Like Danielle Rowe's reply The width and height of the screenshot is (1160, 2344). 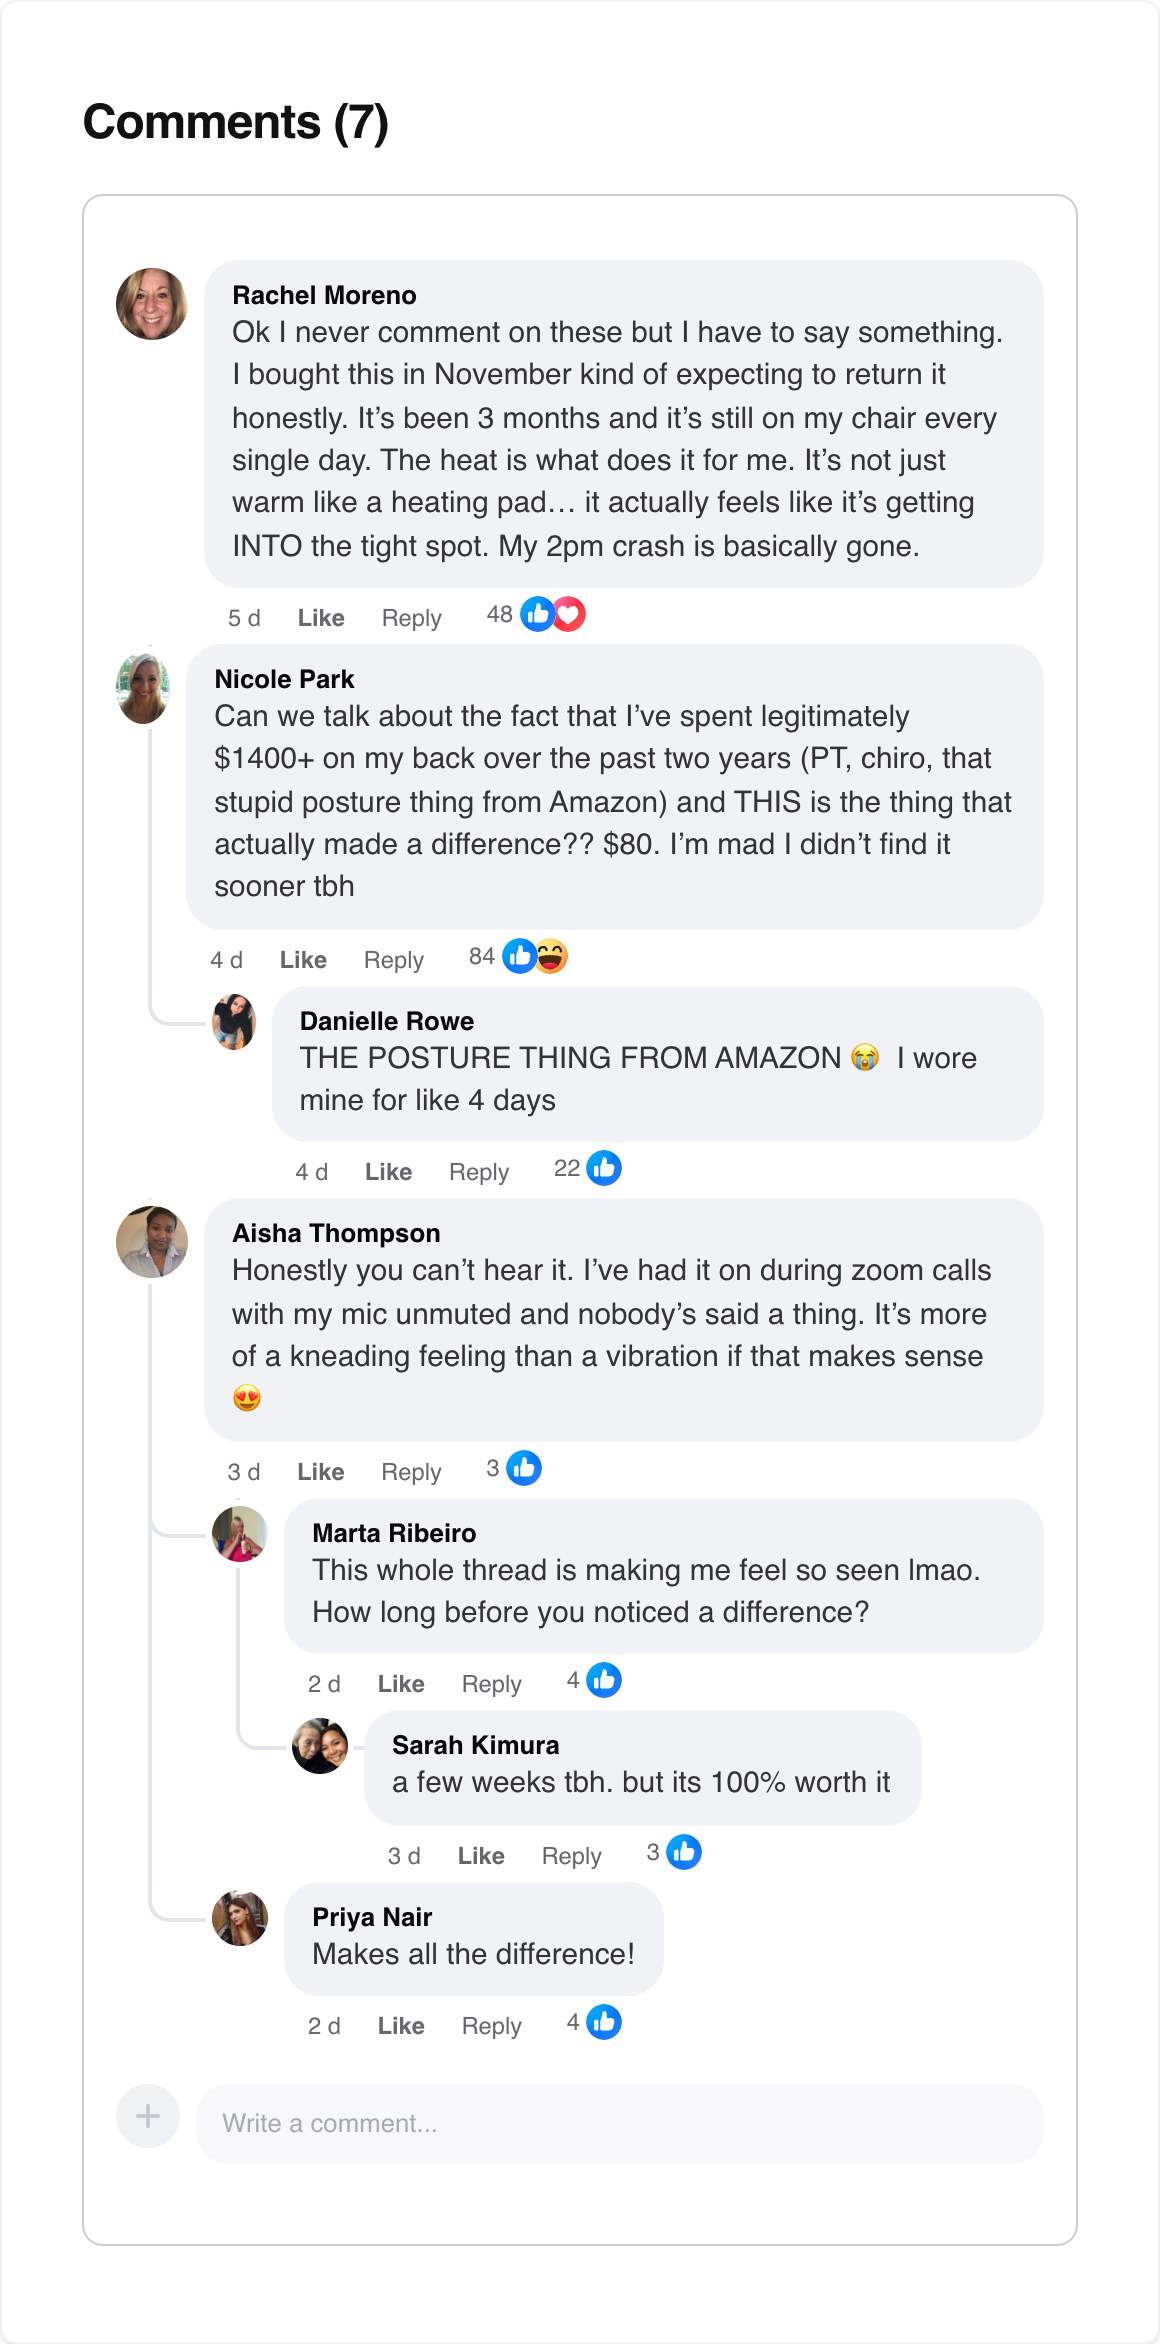point(388,1172)
